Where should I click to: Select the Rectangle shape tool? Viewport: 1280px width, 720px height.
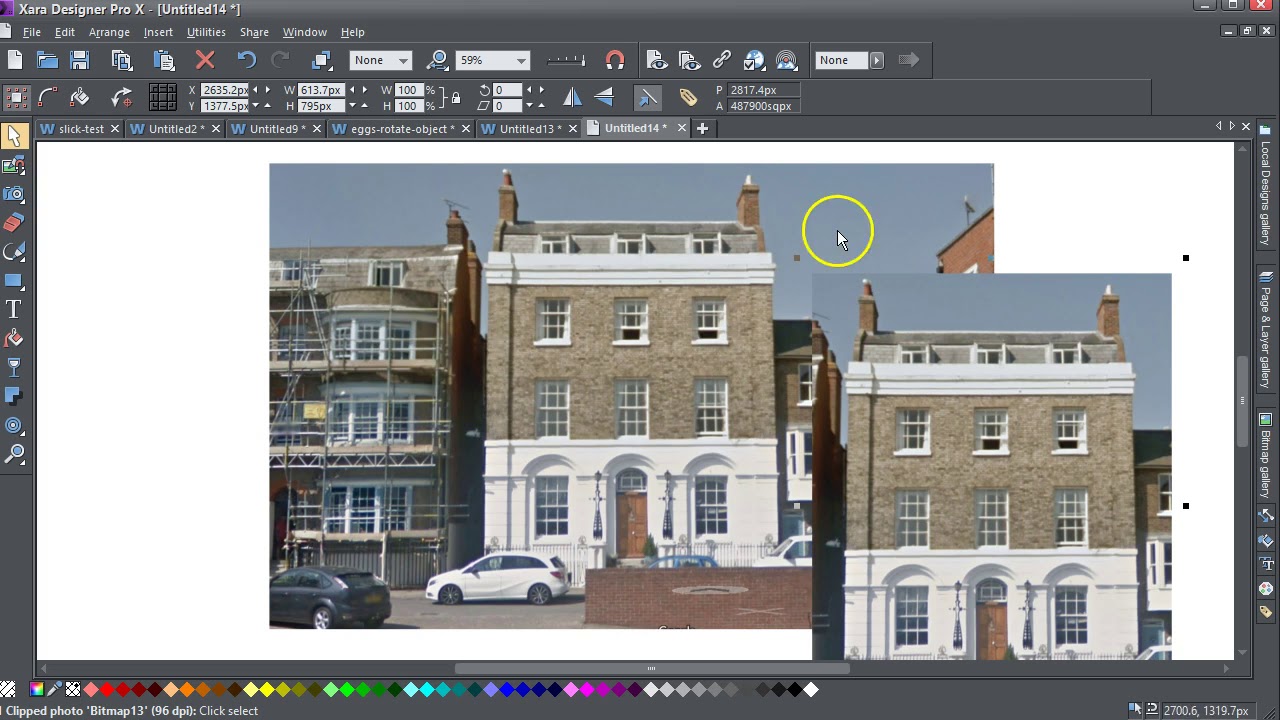pyautogui.click(x=14, y=280)
